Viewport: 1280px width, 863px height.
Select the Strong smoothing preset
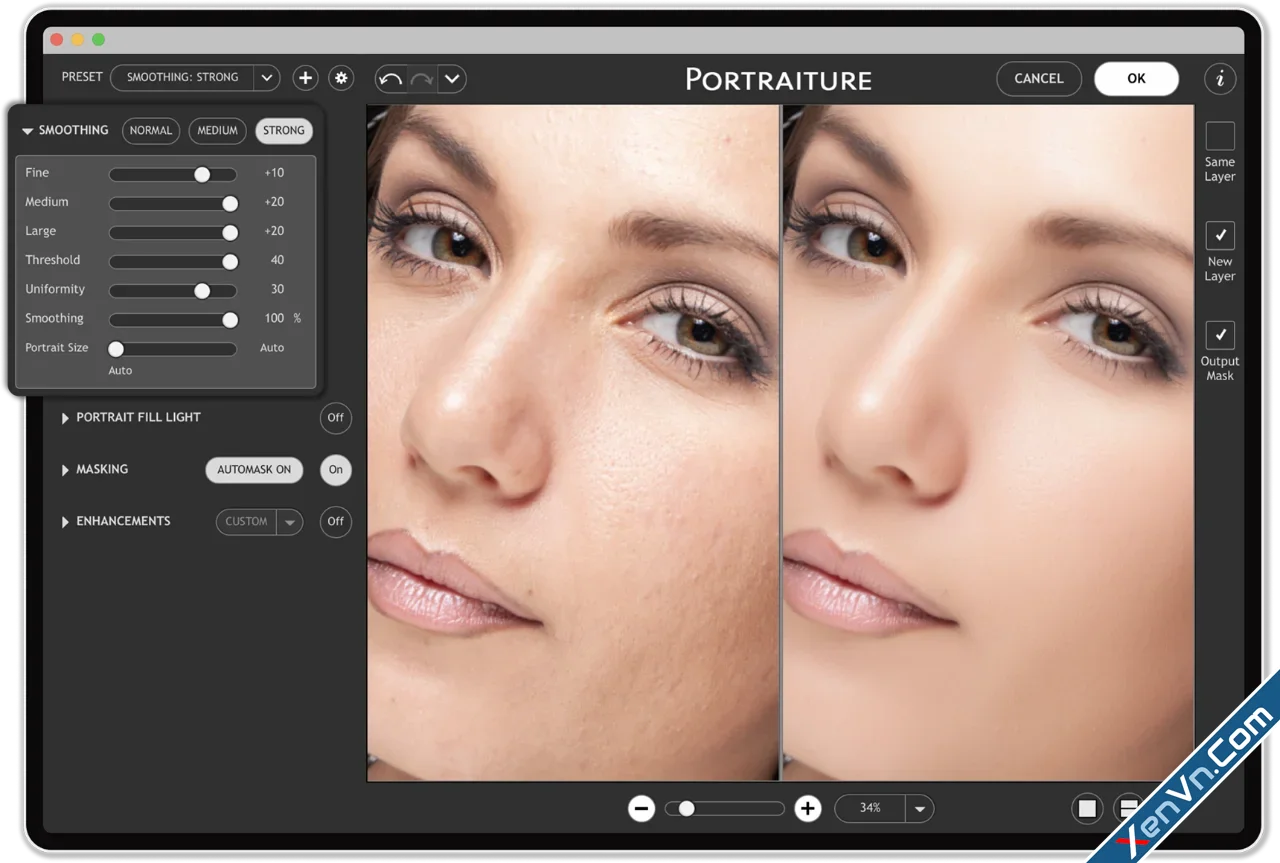pos(284,130)
